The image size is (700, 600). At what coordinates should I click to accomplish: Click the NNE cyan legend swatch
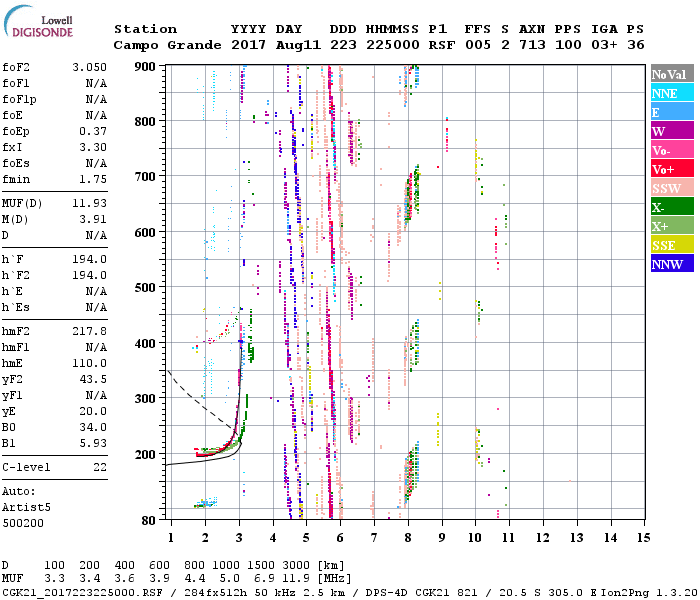(x=670, y=93)
